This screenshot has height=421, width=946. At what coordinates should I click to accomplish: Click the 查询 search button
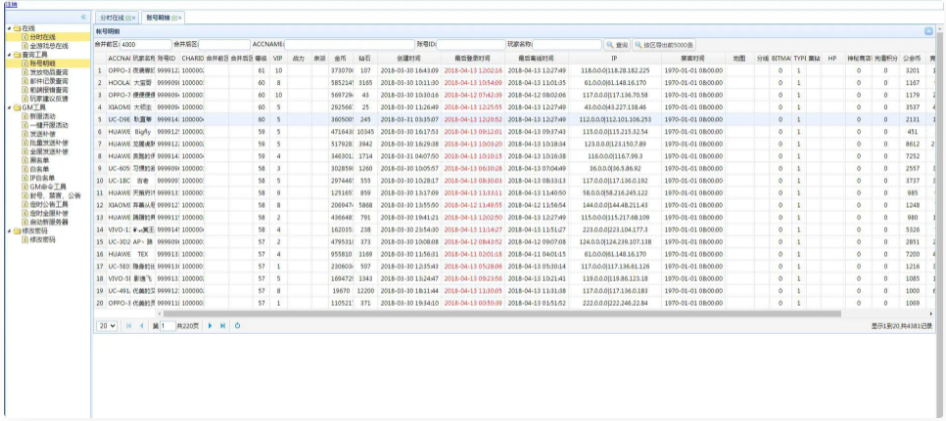tap(618, 45)
